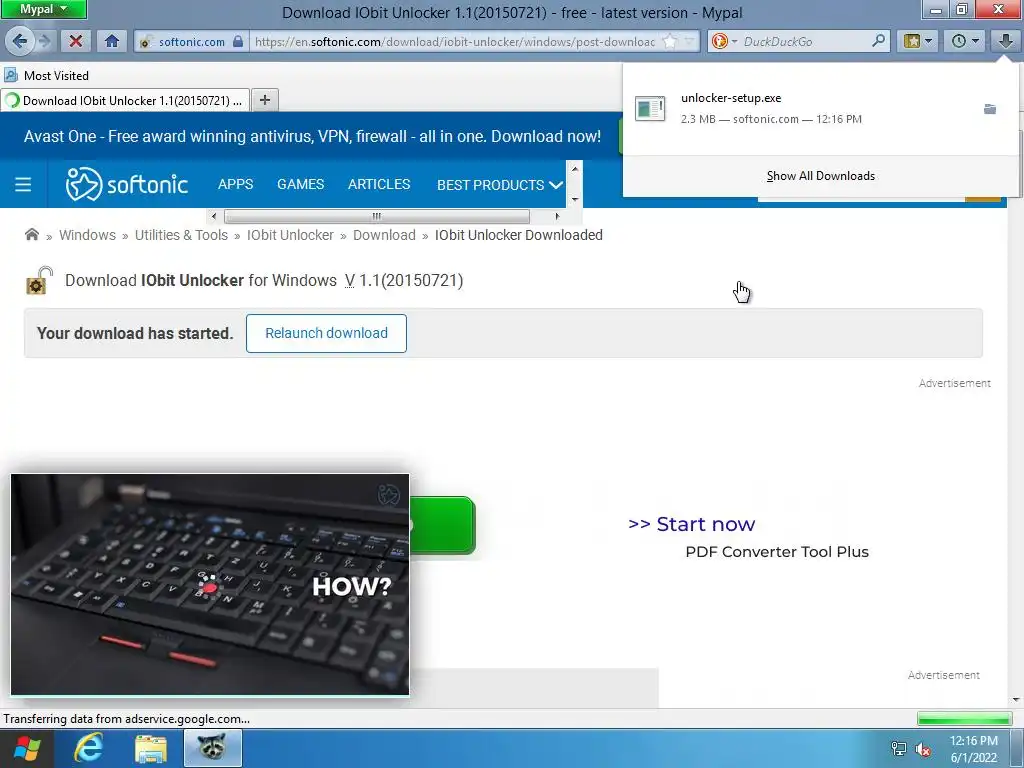Click the nav scrollbar right arrow
The height and width of the screenshot is (768, 1024).
557,216
